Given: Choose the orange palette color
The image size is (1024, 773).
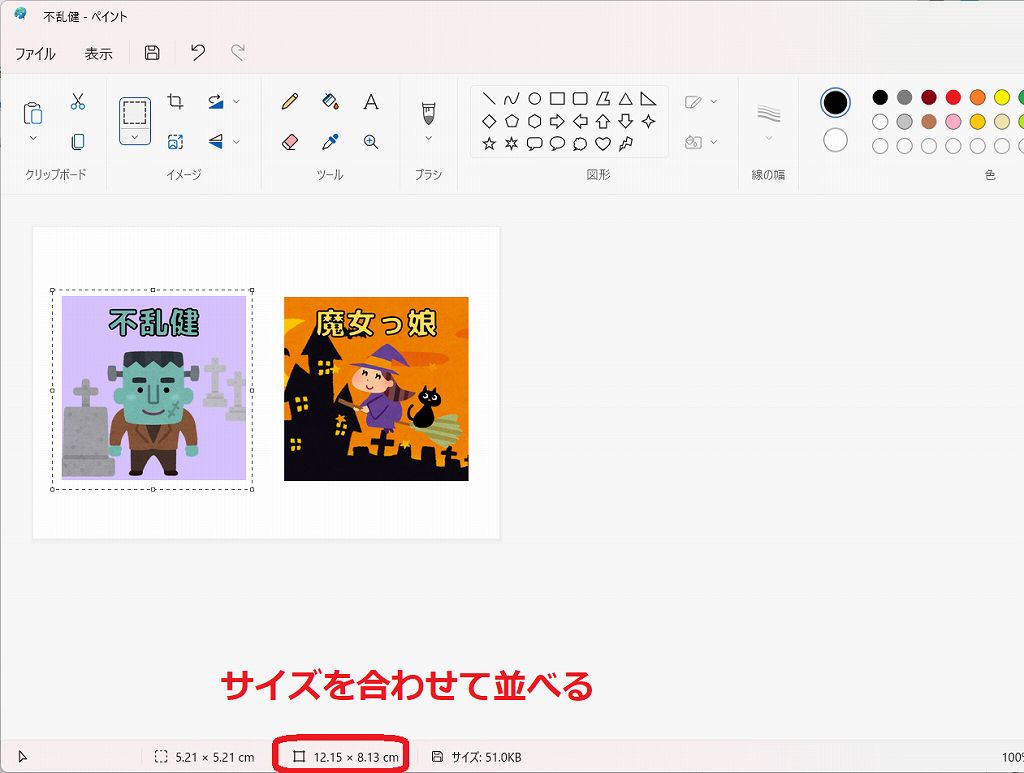Looking at the screenshot, I should click(978, 97).
